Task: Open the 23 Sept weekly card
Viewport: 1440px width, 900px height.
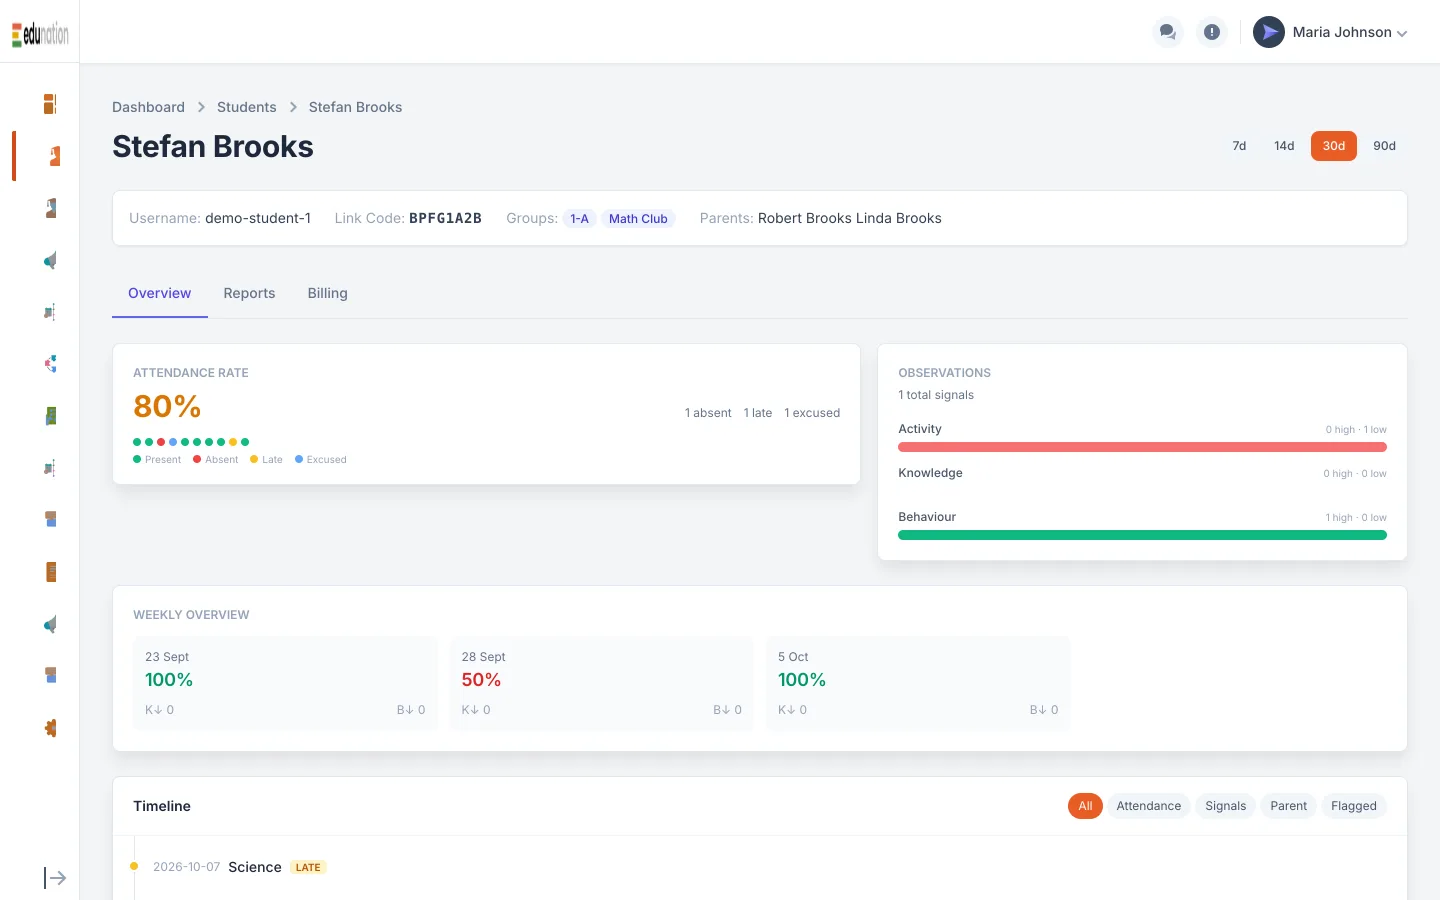Action: coord(285,683)
